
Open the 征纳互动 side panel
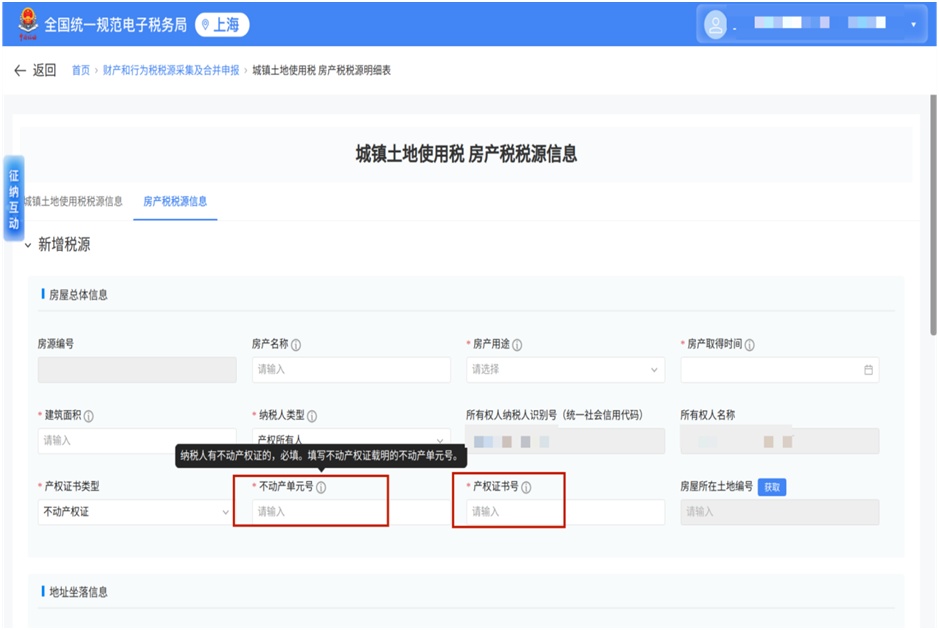14,198
